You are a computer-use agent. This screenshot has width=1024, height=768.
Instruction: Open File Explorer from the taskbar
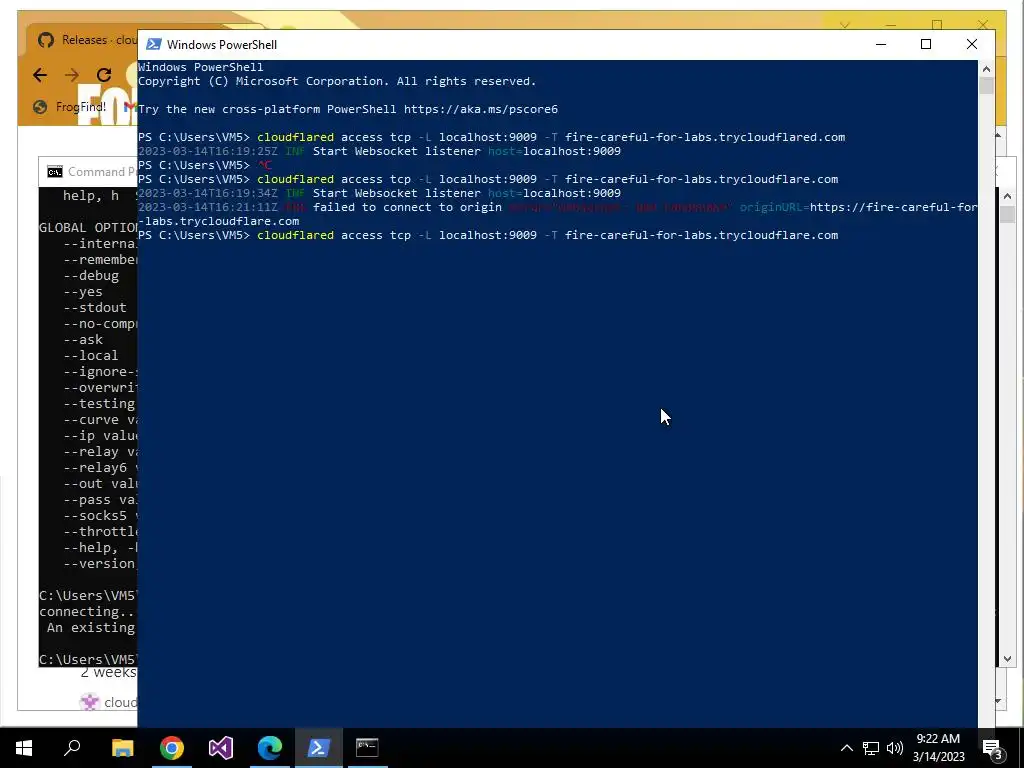(122, 748)
